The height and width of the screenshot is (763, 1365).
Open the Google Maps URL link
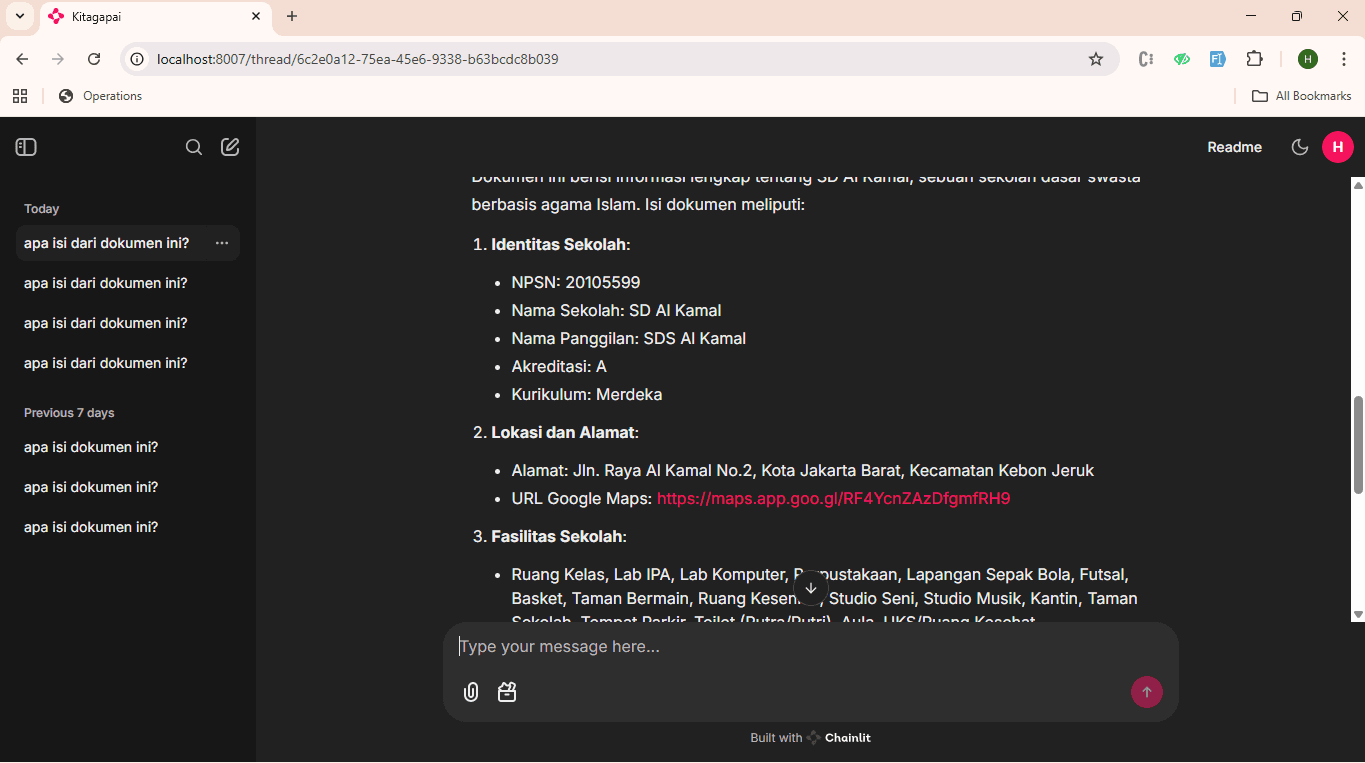(833, 498)
